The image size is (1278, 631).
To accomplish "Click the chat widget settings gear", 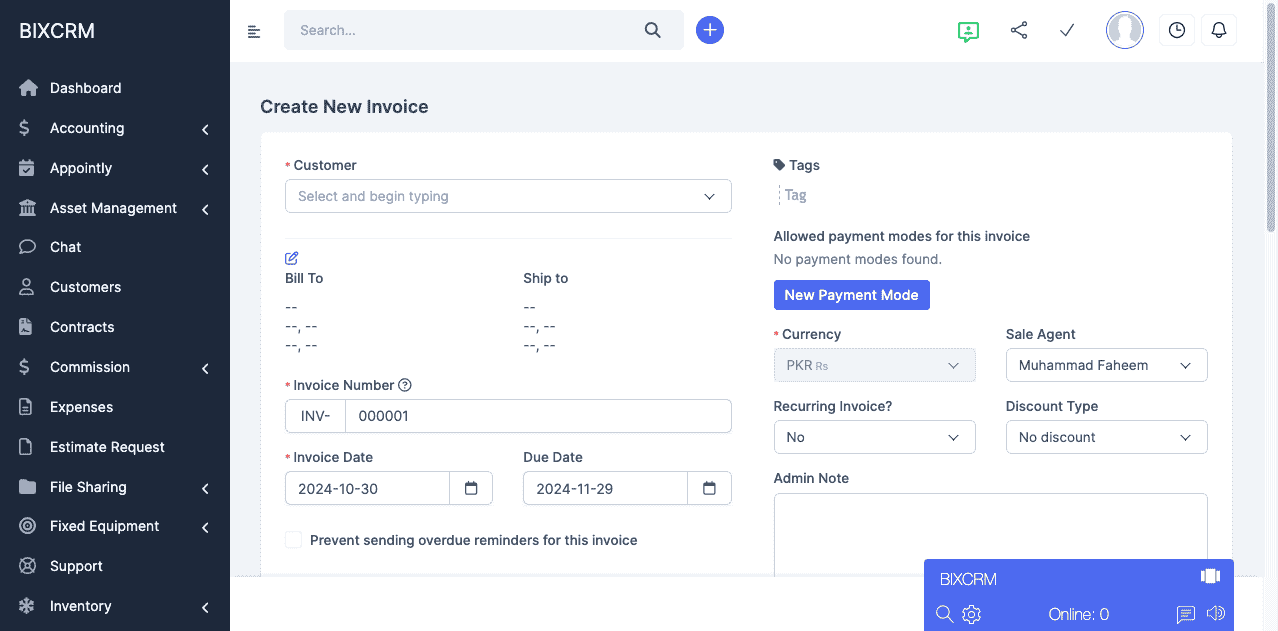I will 971,614.
